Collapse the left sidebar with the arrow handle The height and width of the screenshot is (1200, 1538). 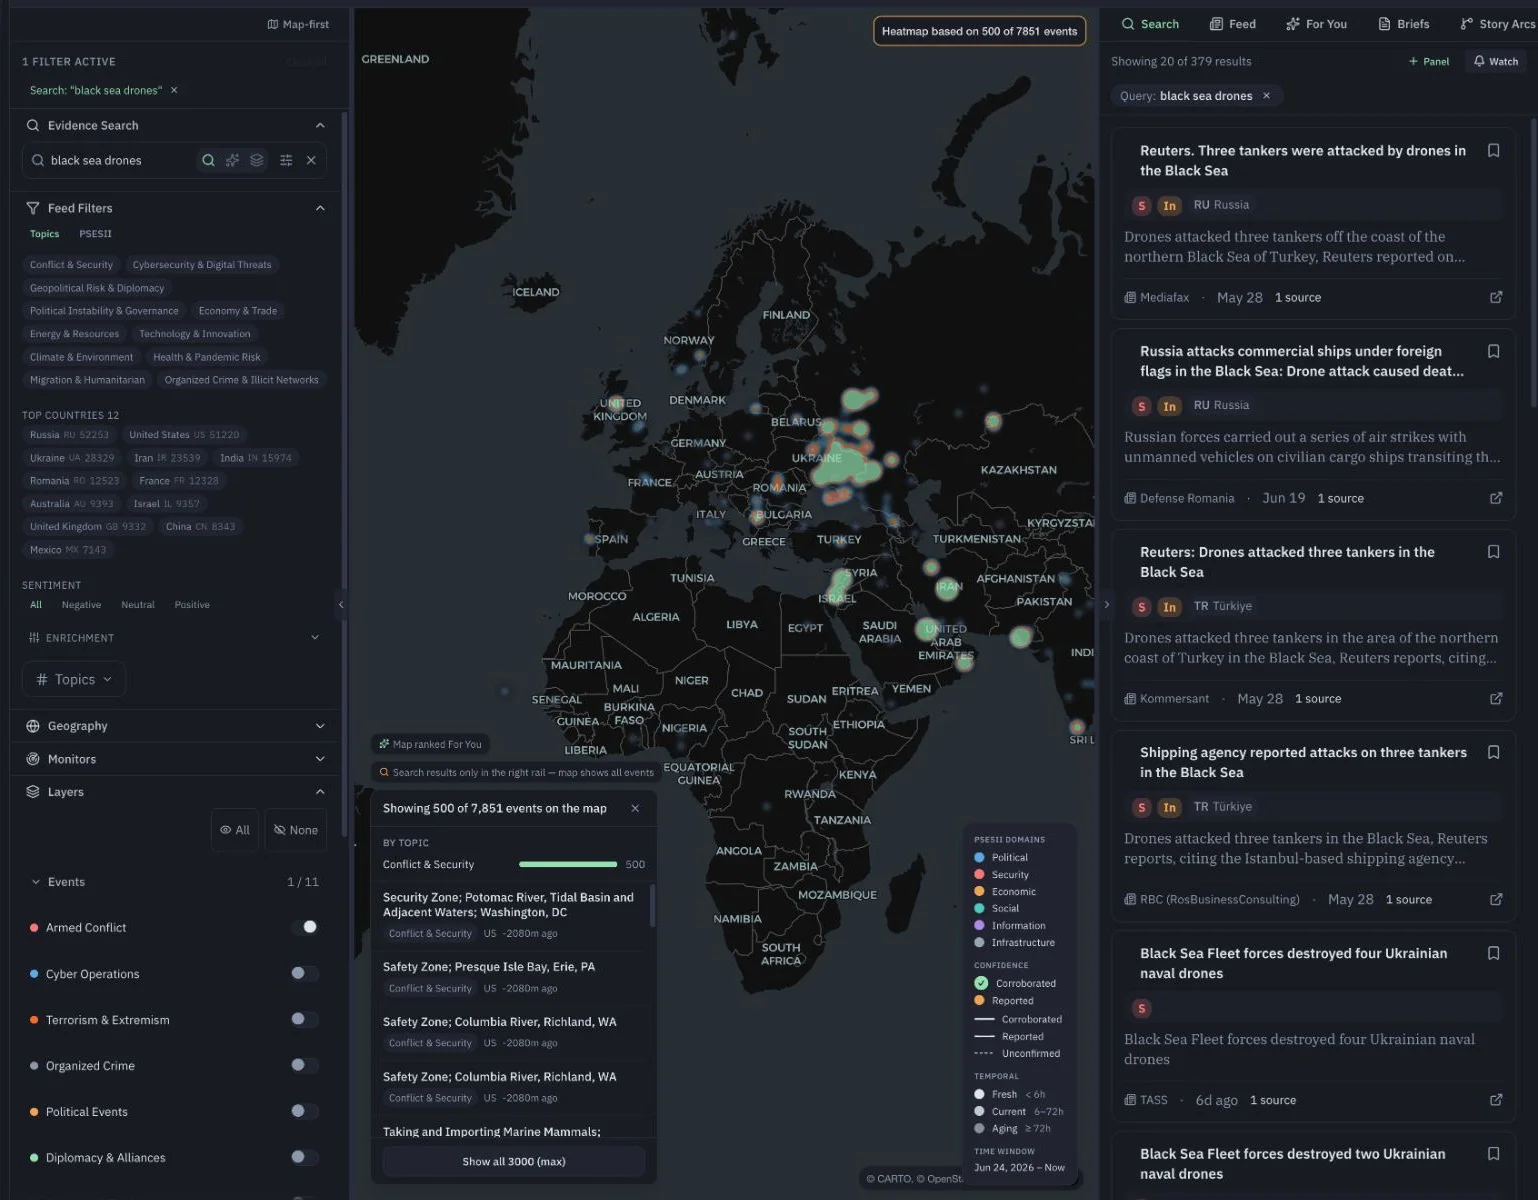pyautogui.click(x=341, y=604)
